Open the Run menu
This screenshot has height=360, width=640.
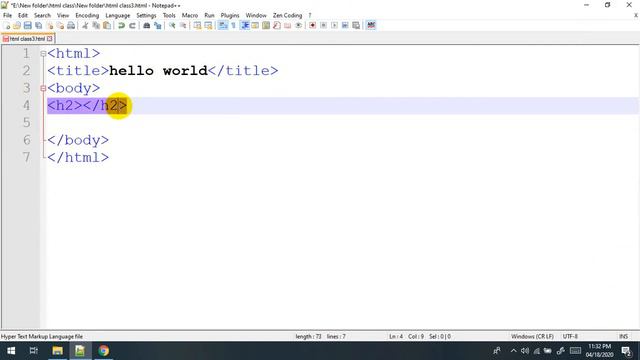point(209,15)
